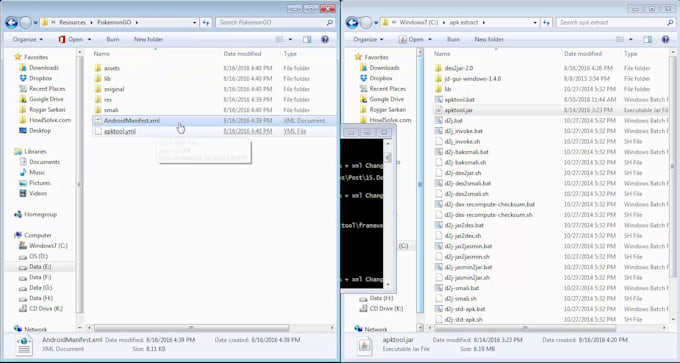680x363 pixels.
Task: Open Organize dropdown in PokemonGO window
Action: pyautogui.click(x=28, y=39)
